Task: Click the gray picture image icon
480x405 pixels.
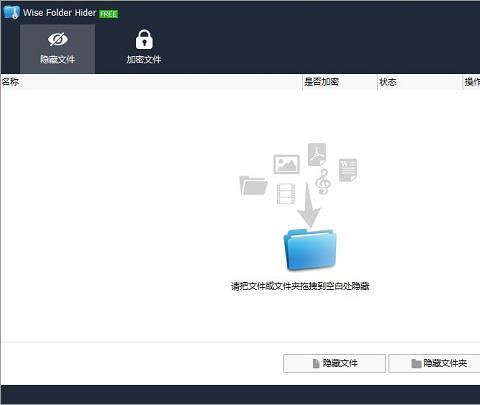Action: [x=286, y=164]
